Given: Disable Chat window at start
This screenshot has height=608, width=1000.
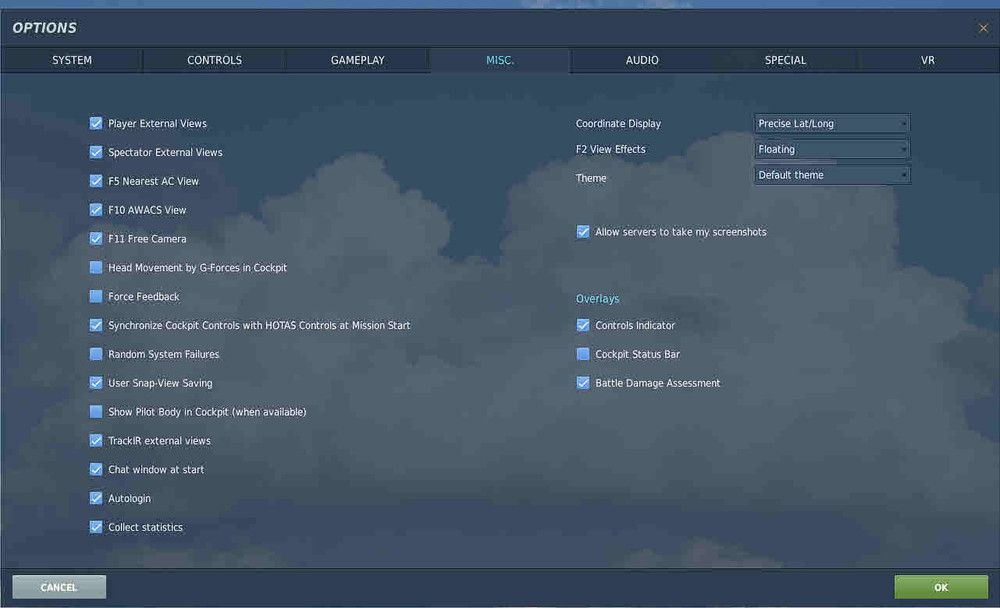Looking at the screenshot, I should click(x=96, y=469).
